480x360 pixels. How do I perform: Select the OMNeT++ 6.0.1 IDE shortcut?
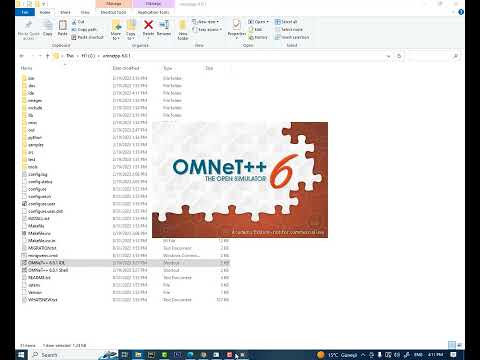[x=47, y=263]
